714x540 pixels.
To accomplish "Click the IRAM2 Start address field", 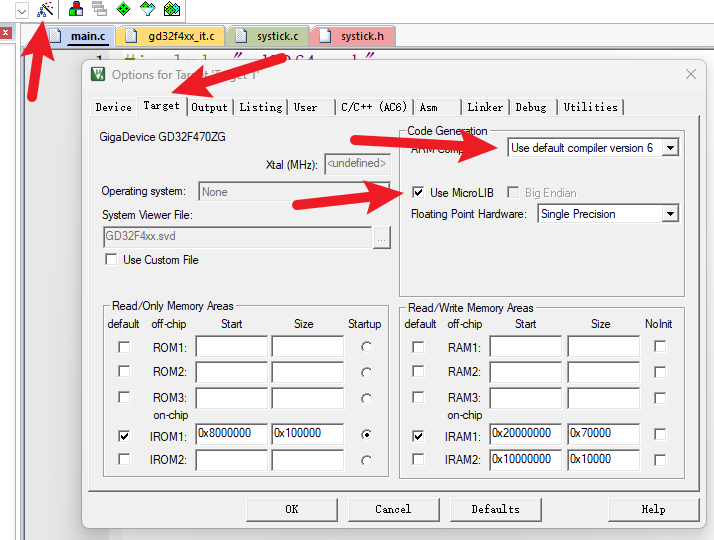I will coord(526,460).
